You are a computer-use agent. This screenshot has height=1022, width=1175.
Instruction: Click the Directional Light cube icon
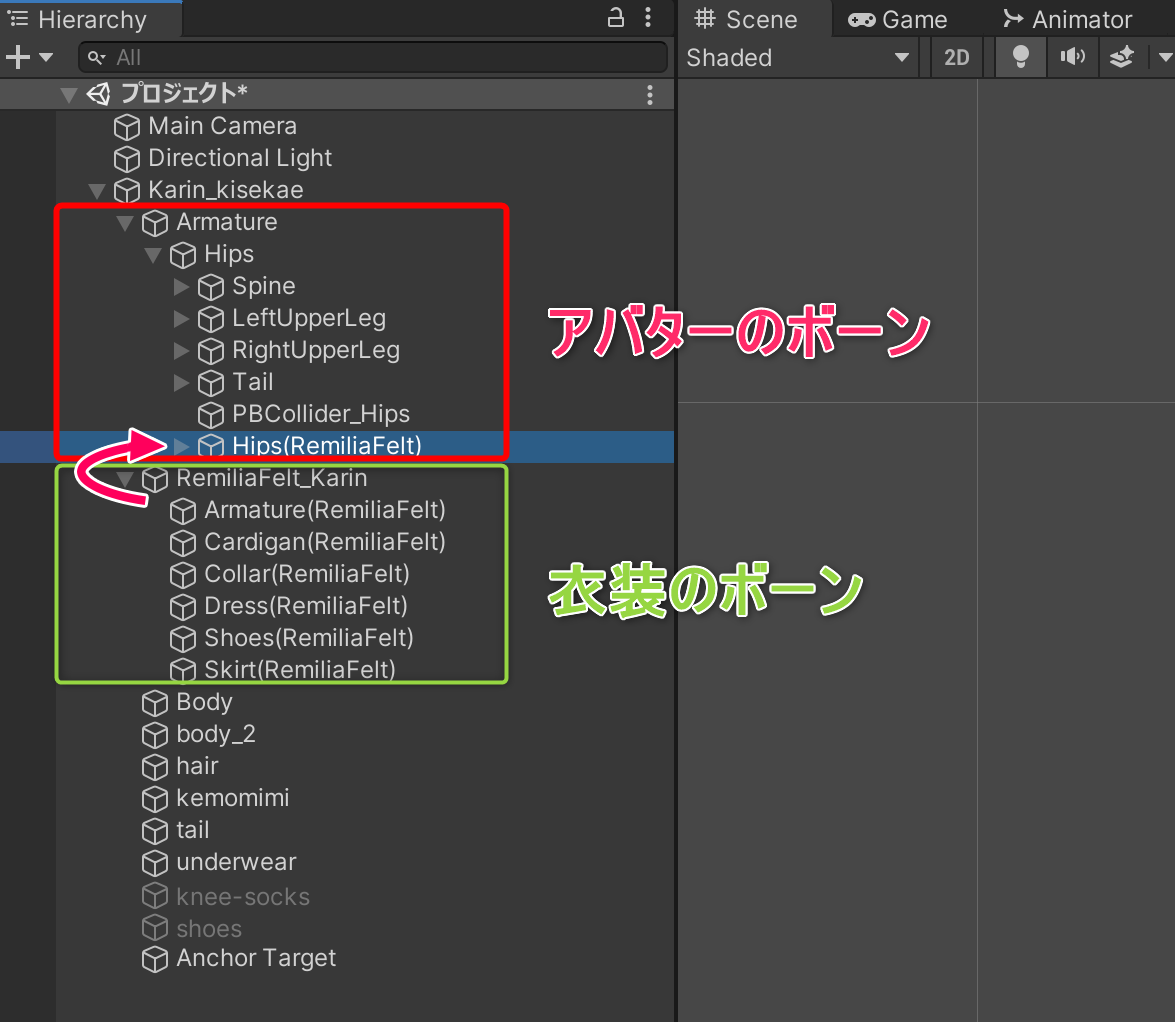[127, 159]
